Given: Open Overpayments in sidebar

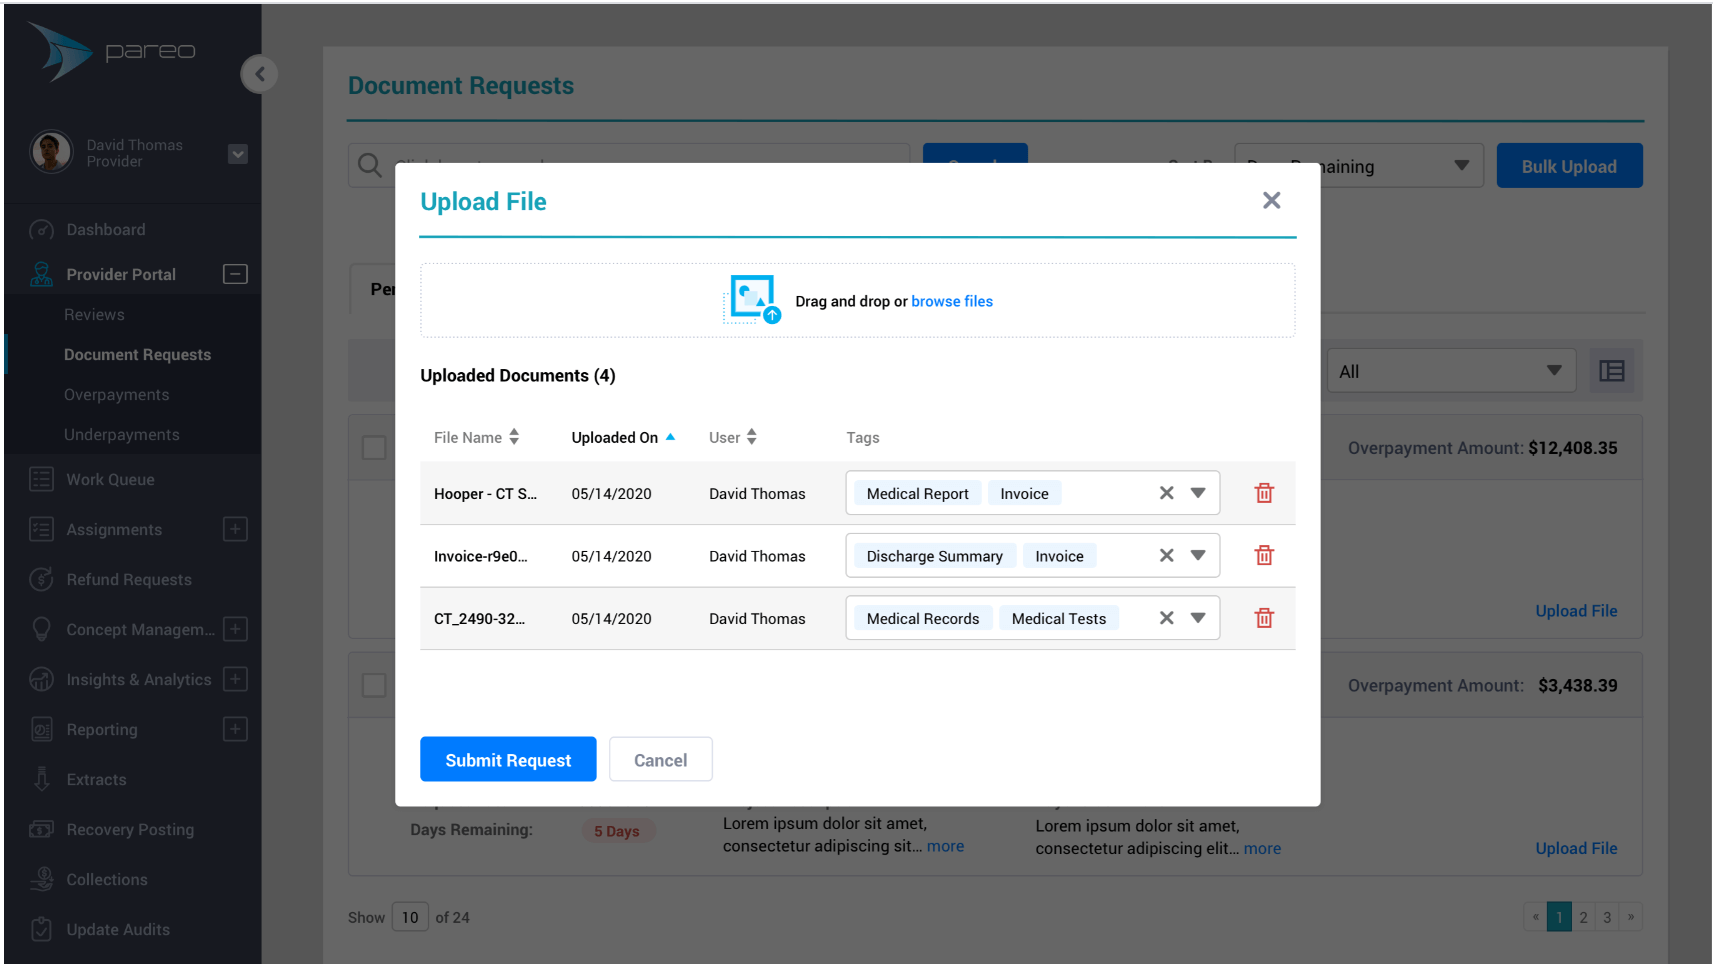Looking at the screenshot, I should pos(116,395).
